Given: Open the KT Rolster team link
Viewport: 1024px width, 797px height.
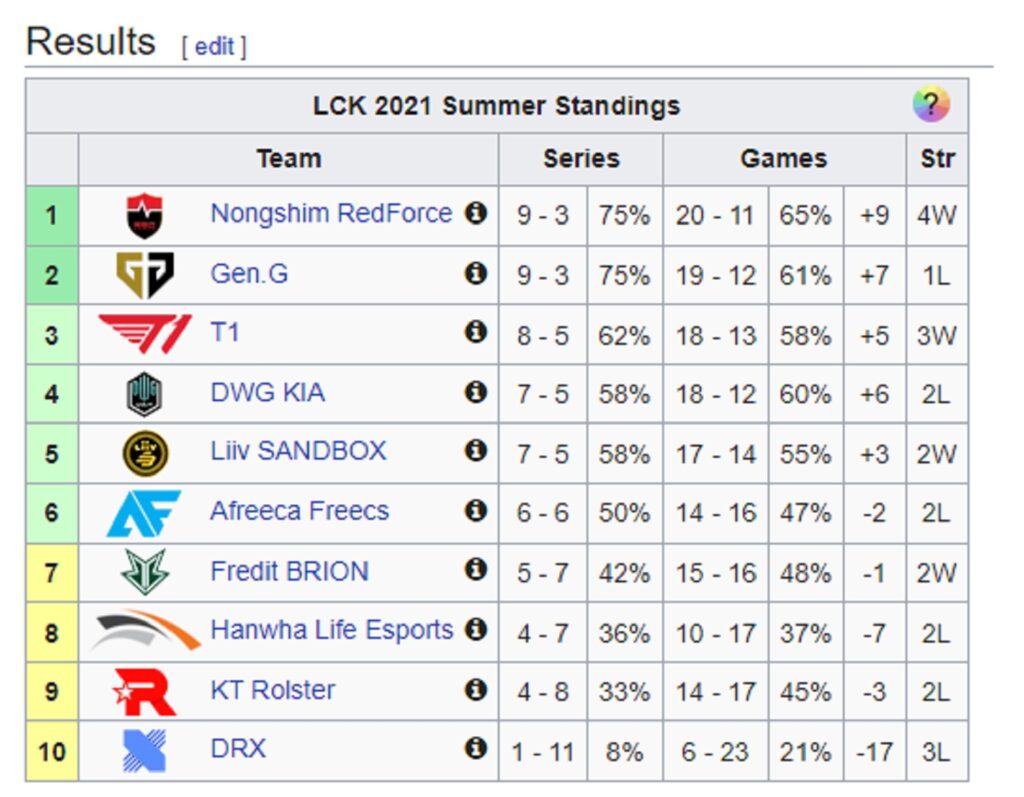Looking at the screenshot, I should [x=272, y=690].
